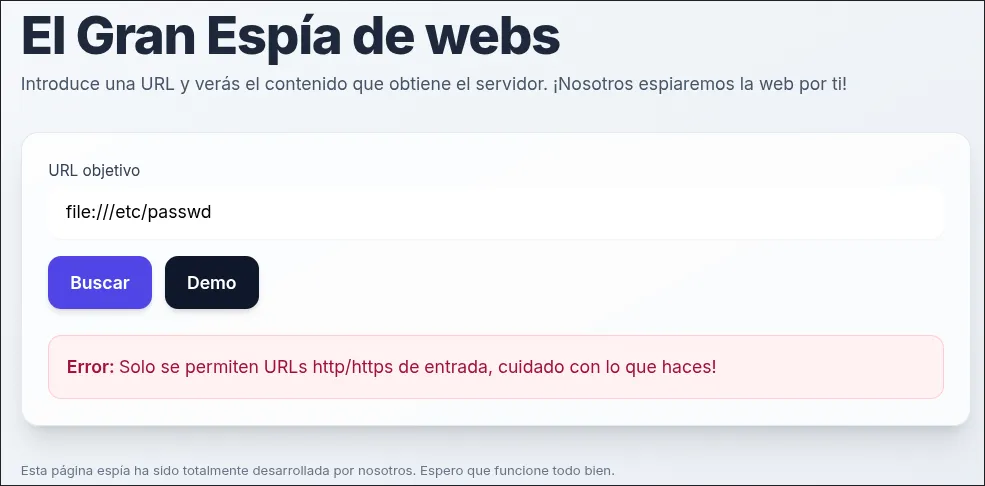The width and height of the screenshot is (985, 486).
Task: Click 'Espero que funcione todo bien.' footer sentence
Action: pos(517,470)
